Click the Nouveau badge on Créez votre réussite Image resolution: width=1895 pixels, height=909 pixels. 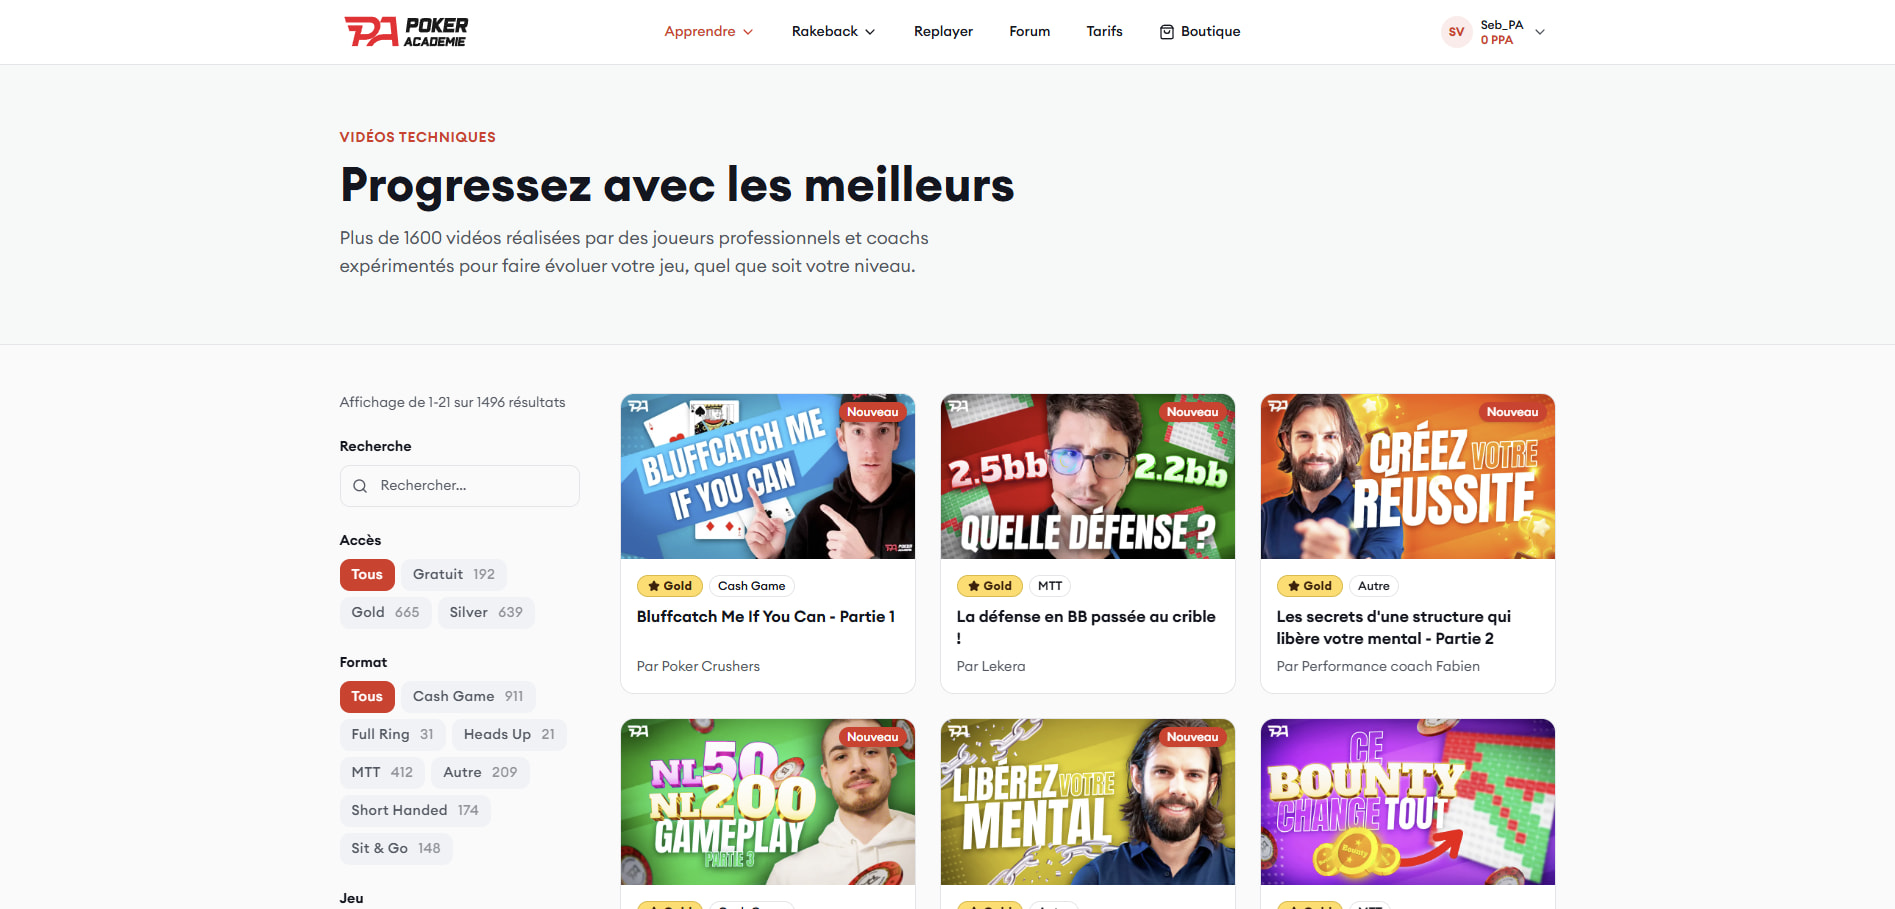point(1512,412)
